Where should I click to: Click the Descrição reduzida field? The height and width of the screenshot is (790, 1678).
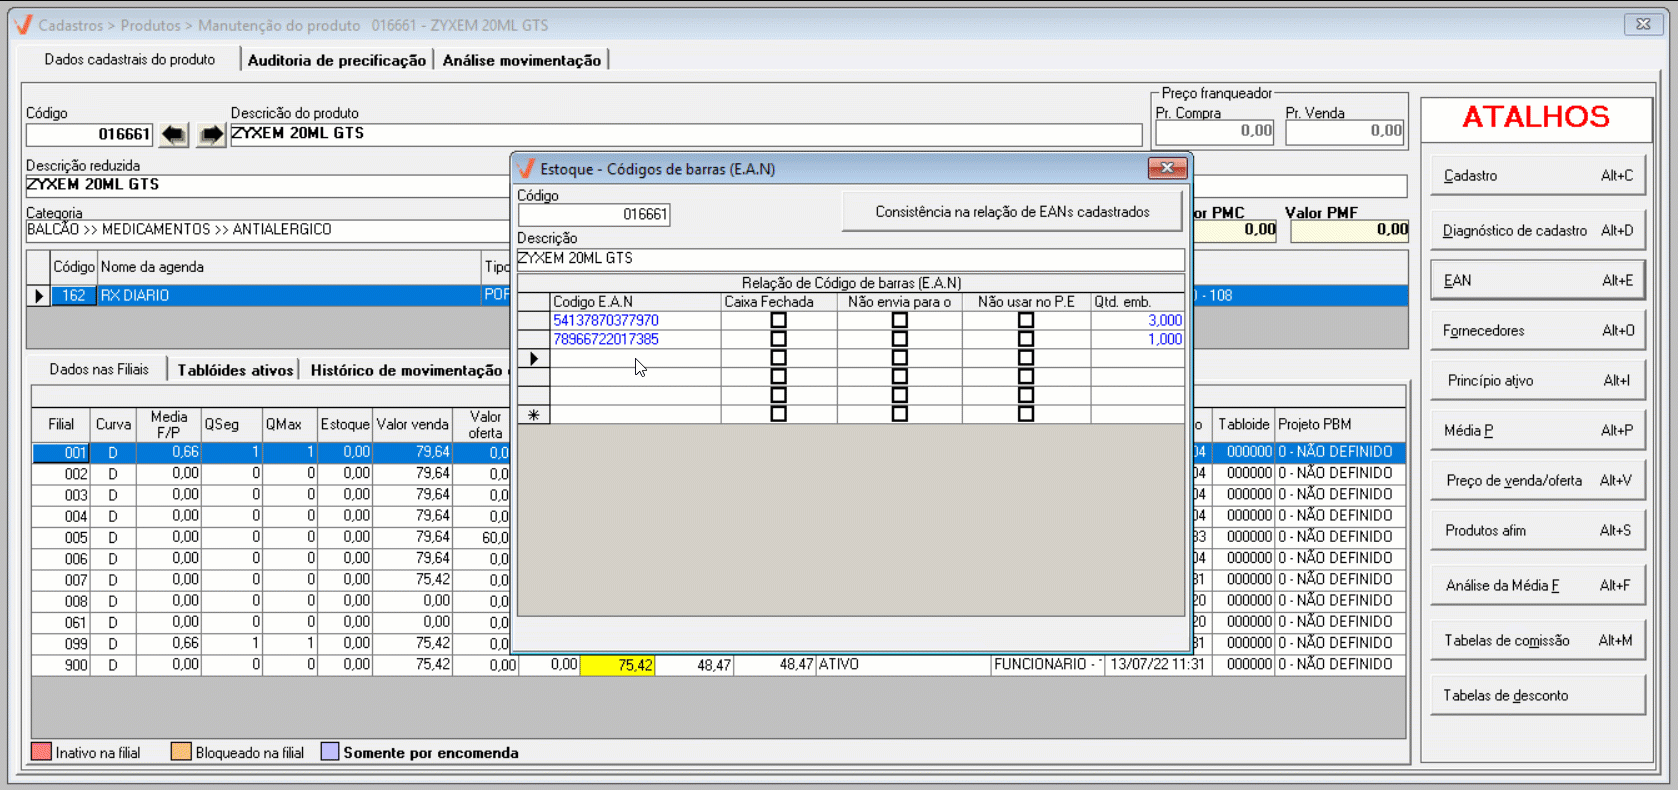click(x=267, y=185)
